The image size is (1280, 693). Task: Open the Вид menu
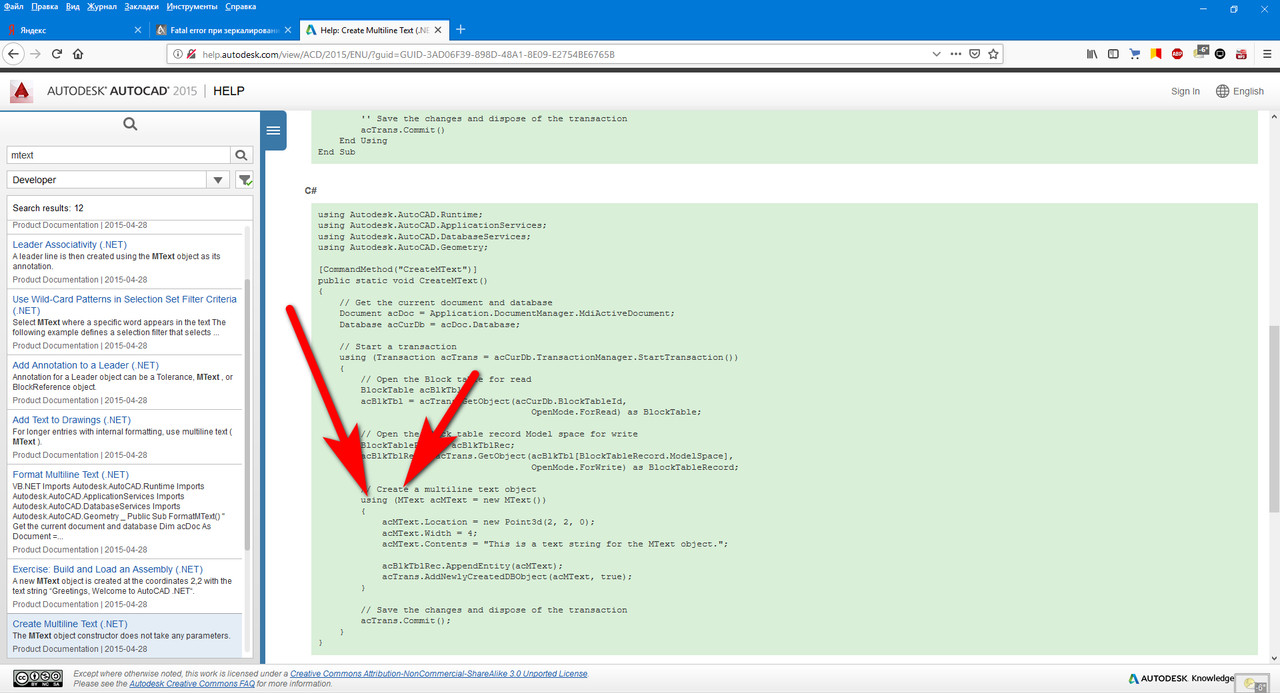pos(73,6)
